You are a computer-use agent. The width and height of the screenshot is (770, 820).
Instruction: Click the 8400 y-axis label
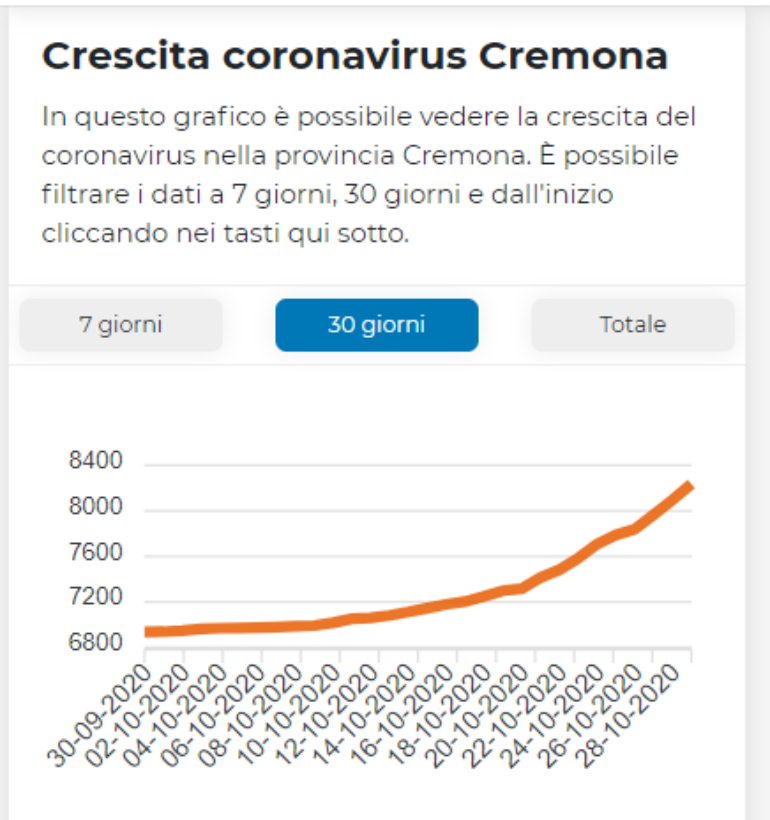click(x=96, y=462)
